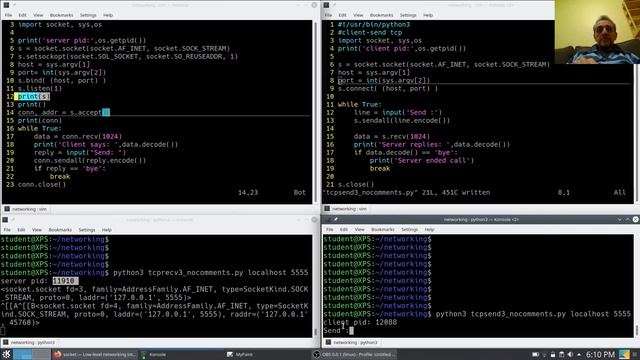The image size is (640, 360).
Task: Select the first virtual desktop in pager
Action: click(23, 354)
